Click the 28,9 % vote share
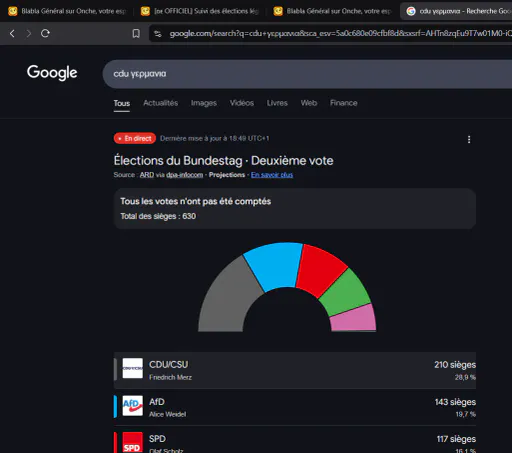Viewport: 512px width, 453px height. point(465,377)
